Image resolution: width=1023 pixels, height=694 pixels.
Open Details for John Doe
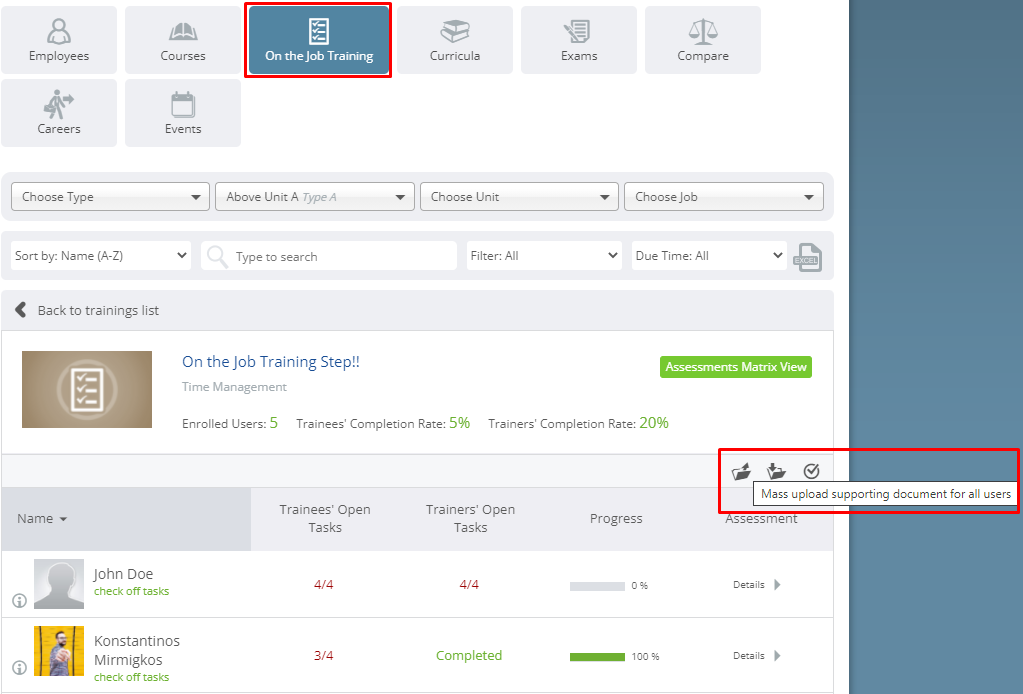click(x=748, y=584)
